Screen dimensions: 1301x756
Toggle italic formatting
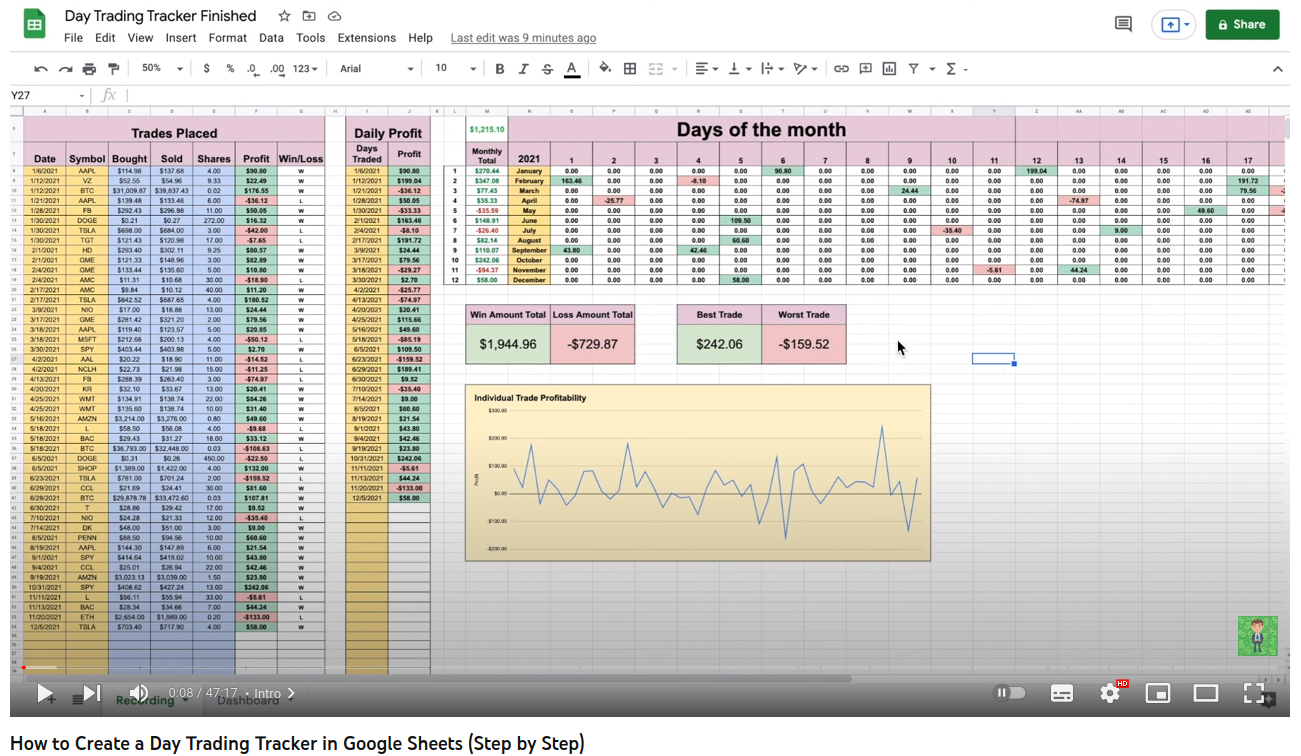[523, 69]
